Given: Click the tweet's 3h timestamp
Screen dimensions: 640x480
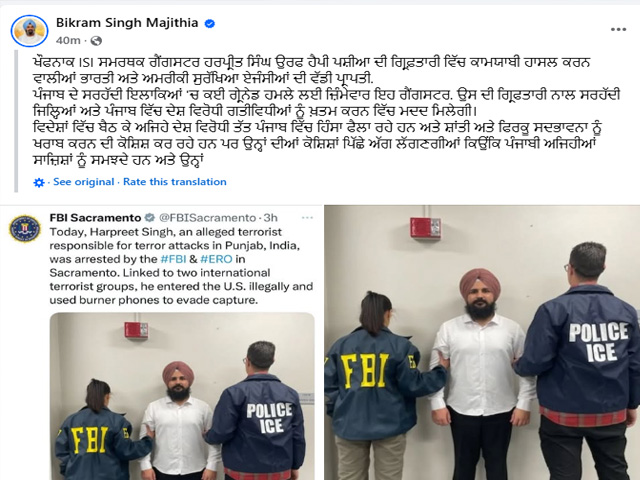Looking at the screenshot, I should [x=270, y=218].
